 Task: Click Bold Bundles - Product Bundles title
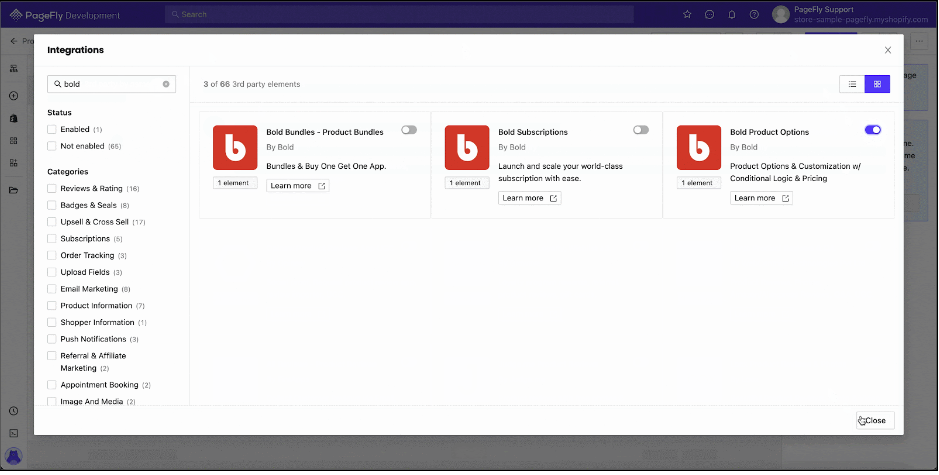point(325,132)
